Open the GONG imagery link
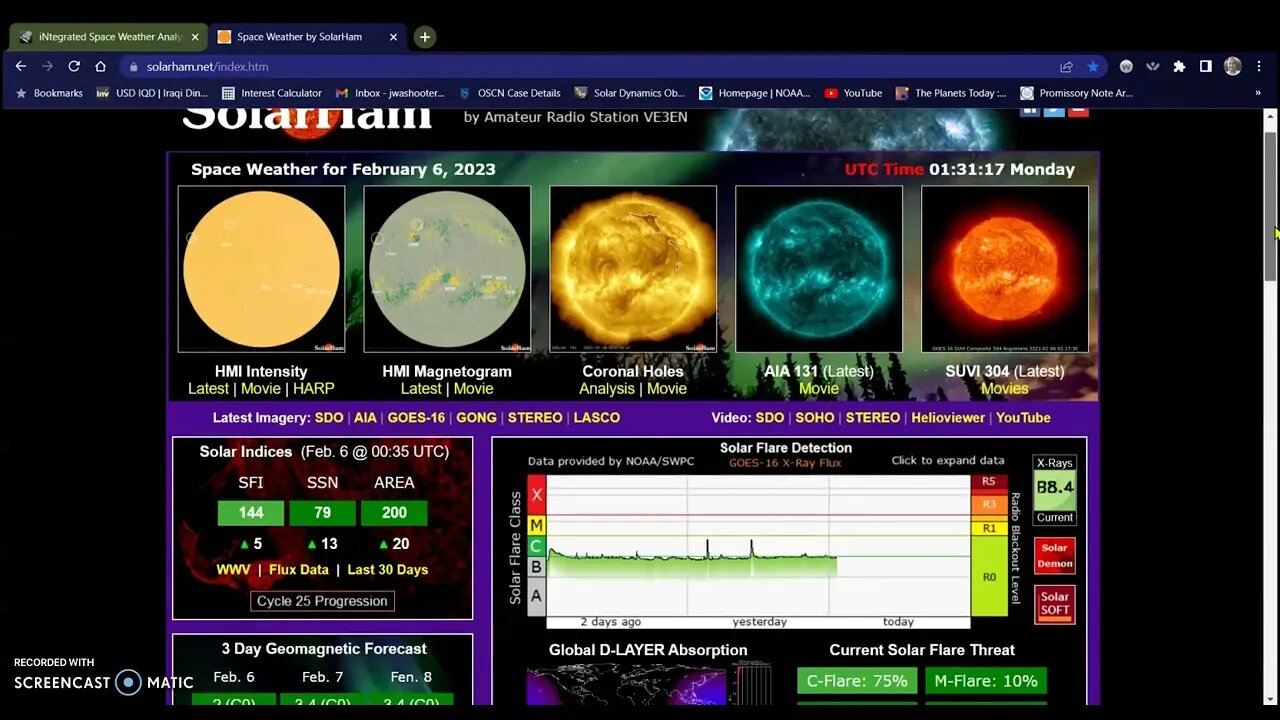Viewport: 1280px width, 720px height. pos(476,418)
